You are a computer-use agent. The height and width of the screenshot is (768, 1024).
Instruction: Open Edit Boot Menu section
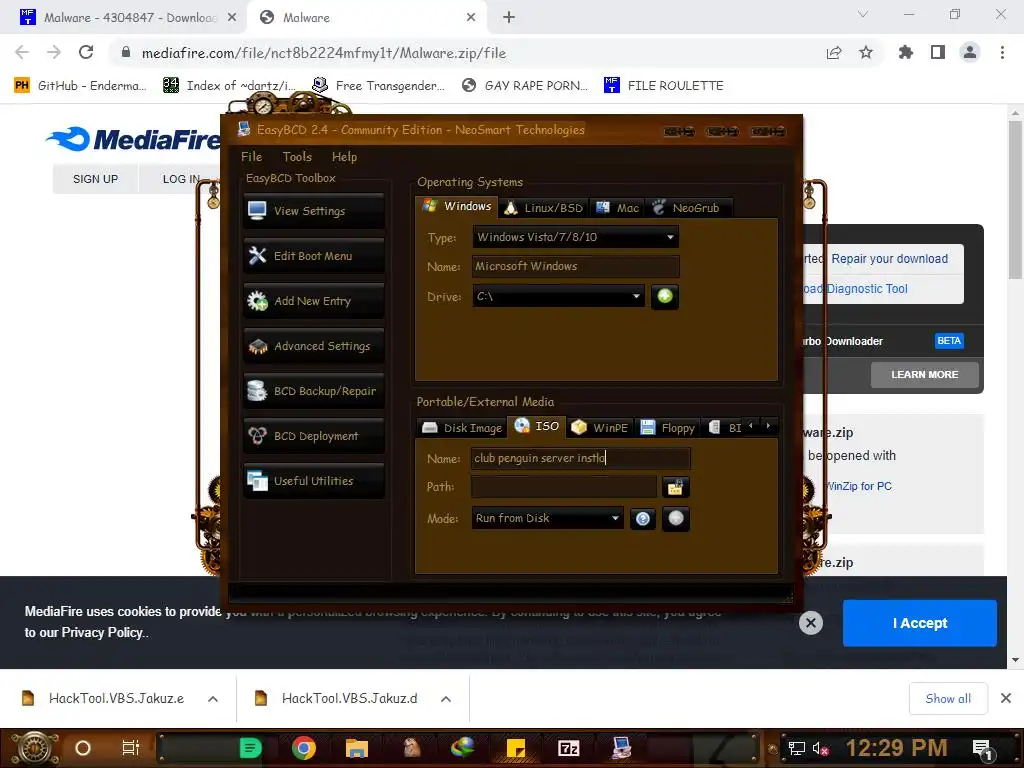point(314,256)
